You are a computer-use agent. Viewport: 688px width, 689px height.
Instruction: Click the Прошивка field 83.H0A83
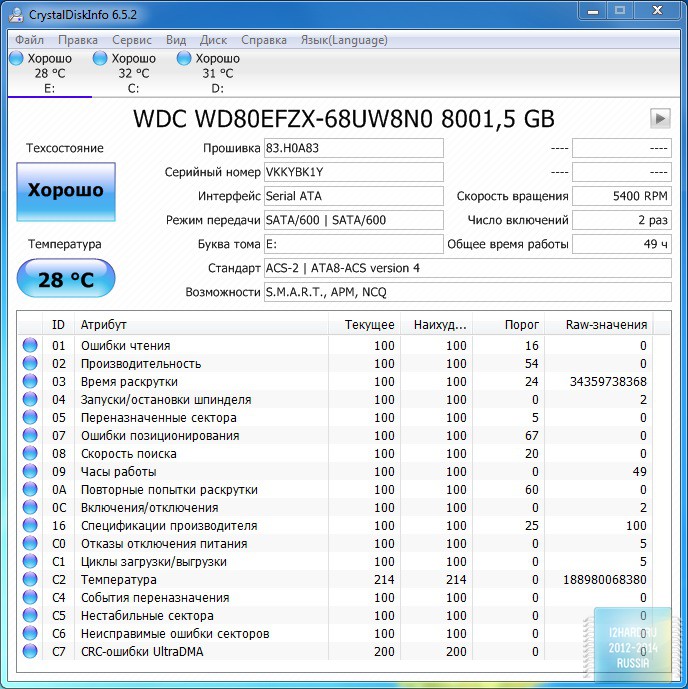[354, 148]
